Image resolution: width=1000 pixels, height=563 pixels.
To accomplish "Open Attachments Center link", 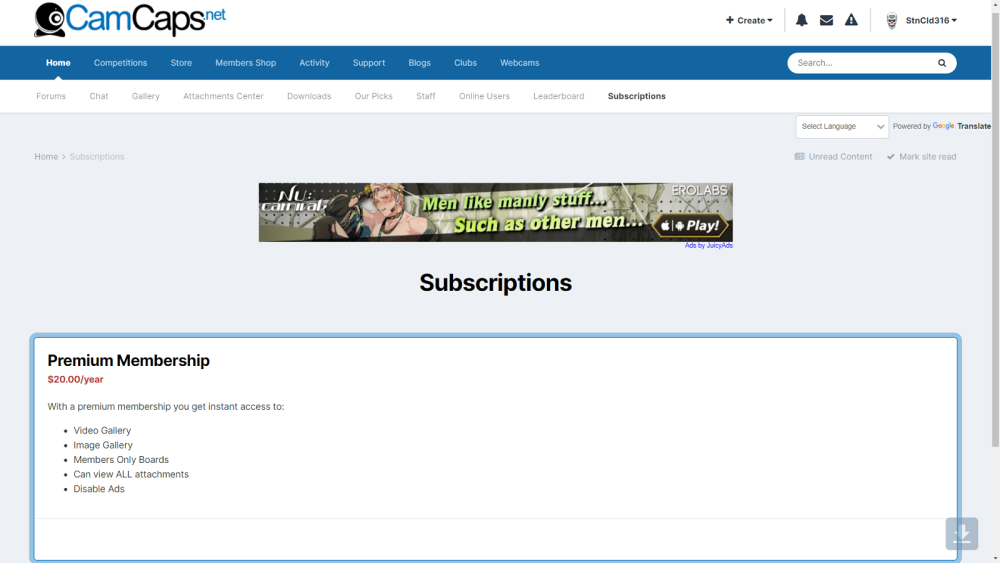I will (x=223, y=96).
